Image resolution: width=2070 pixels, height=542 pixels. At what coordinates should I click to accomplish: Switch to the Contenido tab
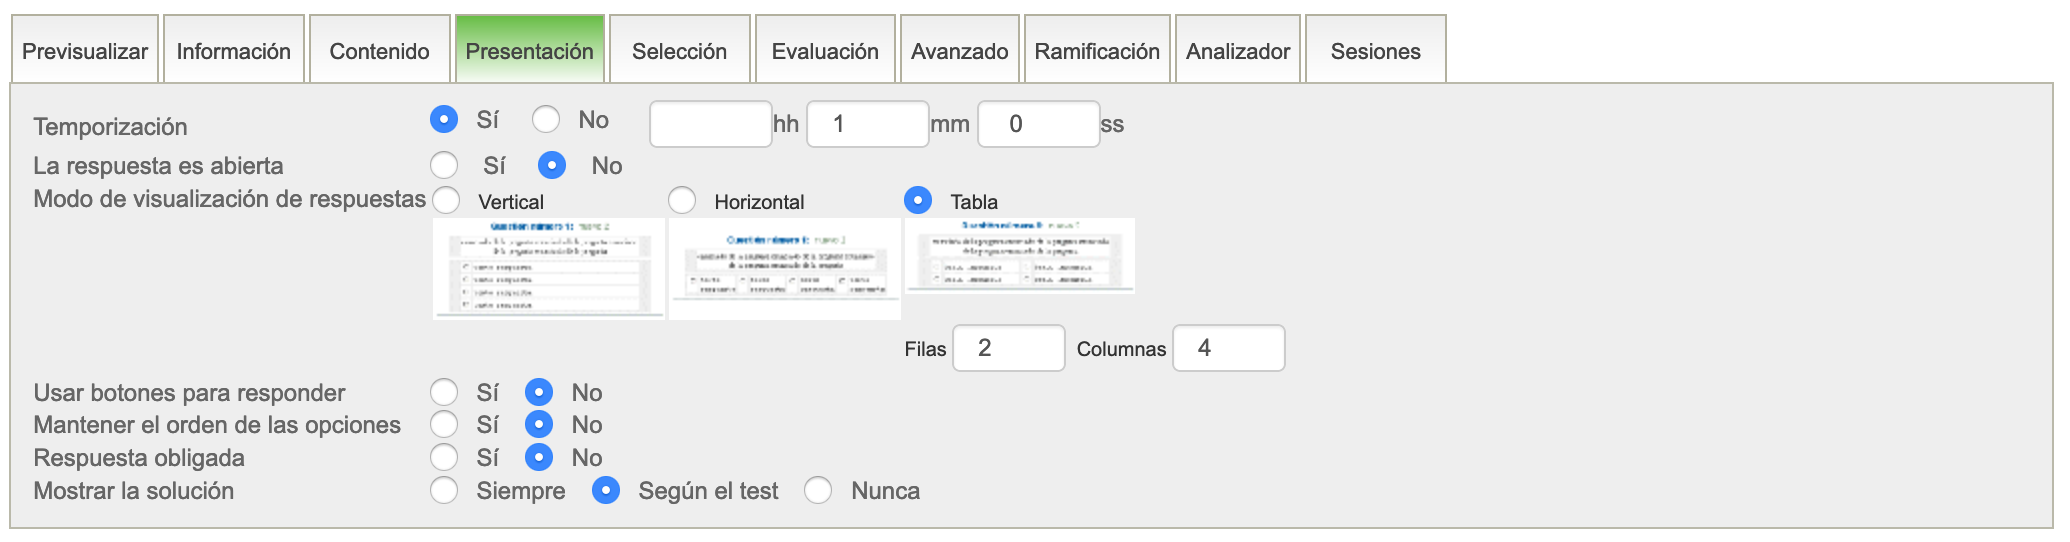point(379,51)
